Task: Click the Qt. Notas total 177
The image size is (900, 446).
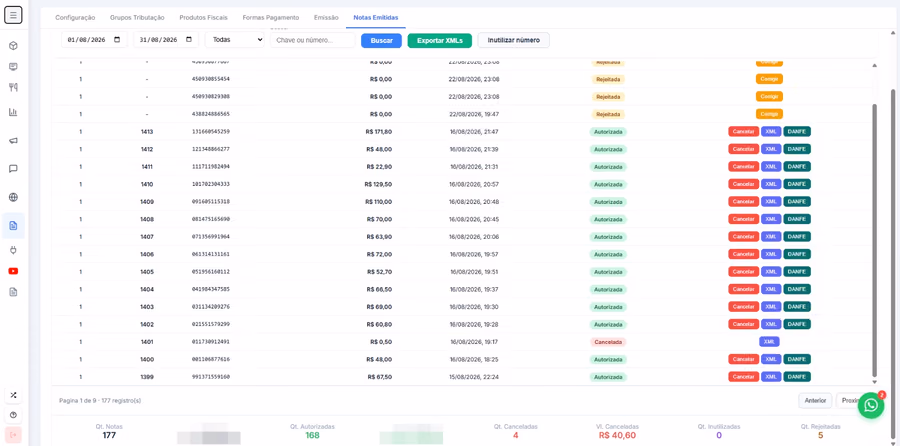Action: click(109, 435)
